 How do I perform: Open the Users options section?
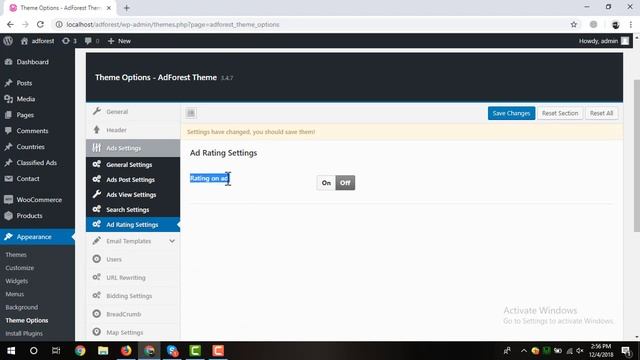(x=133, y=259)
